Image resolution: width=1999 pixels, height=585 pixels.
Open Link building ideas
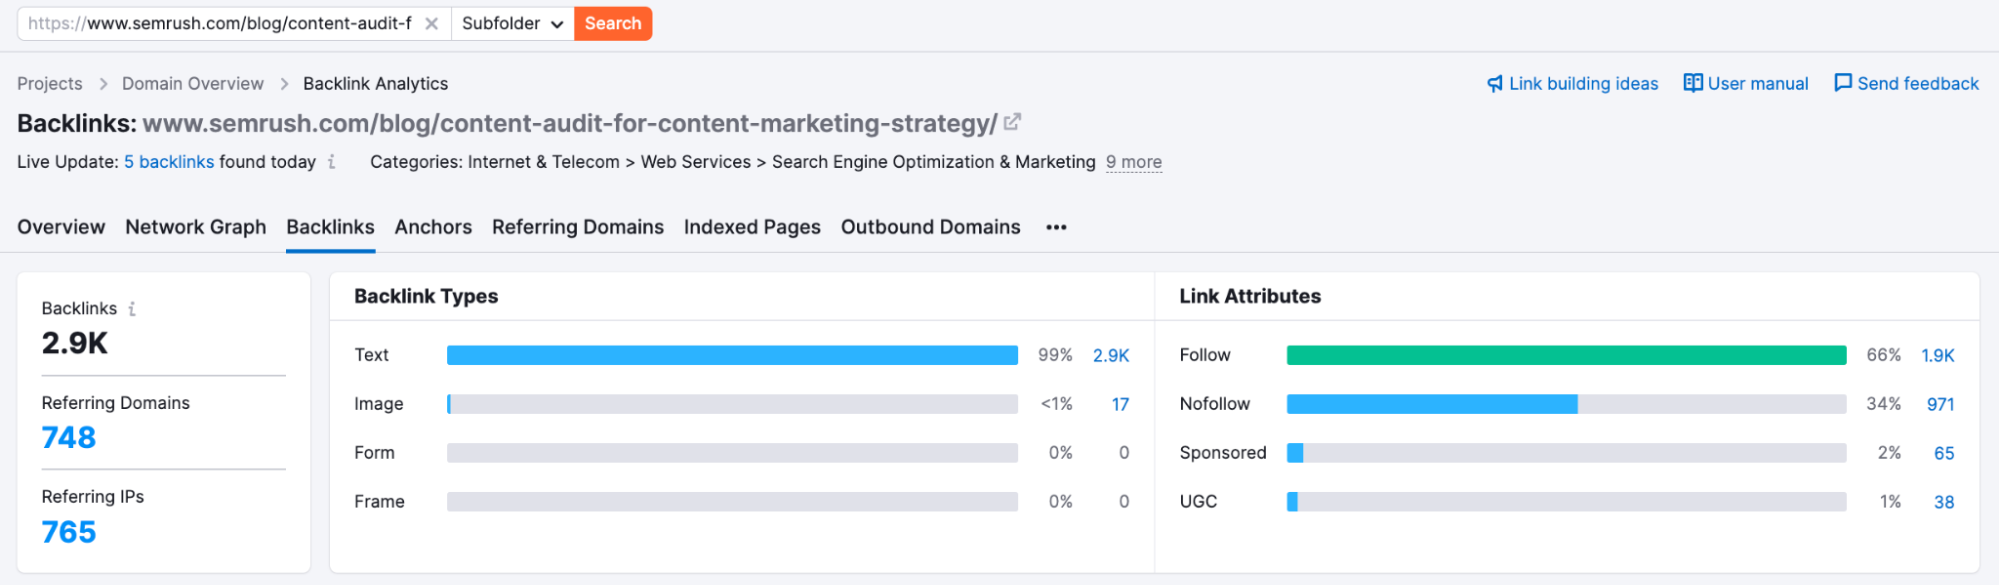1583,84
